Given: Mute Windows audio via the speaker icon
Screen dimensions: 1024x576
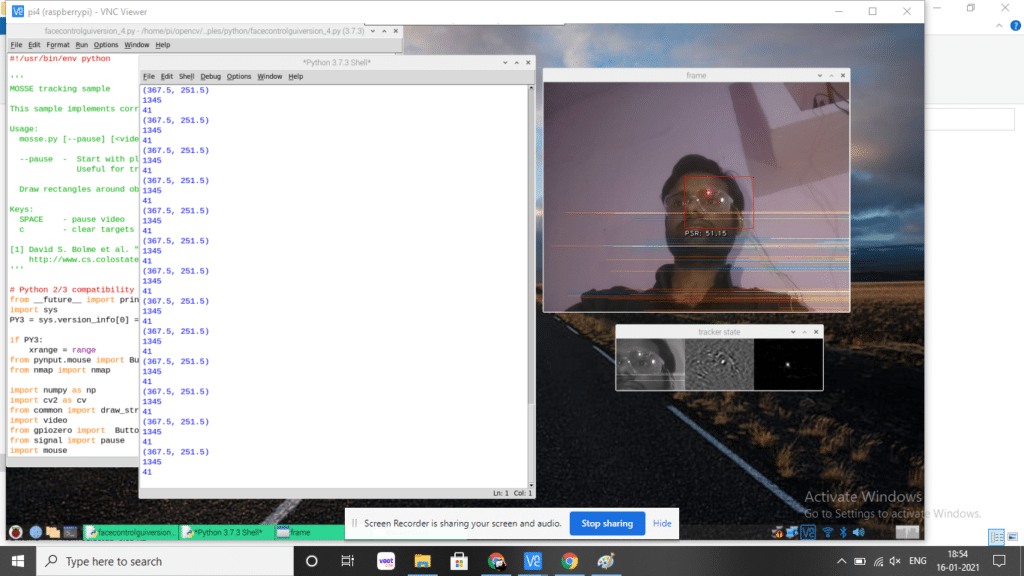Looking at the screenshot, I should [x=893, y=561].
